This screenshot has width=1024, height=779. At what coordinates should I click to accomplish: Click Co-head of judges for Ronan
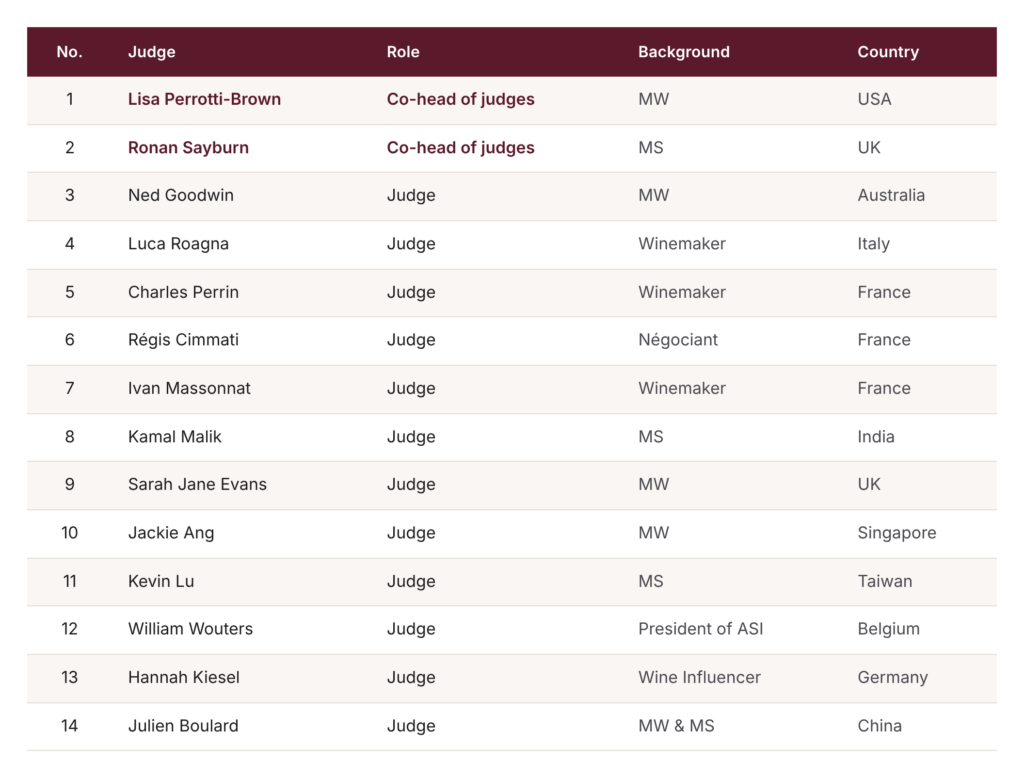click(460, 148)
